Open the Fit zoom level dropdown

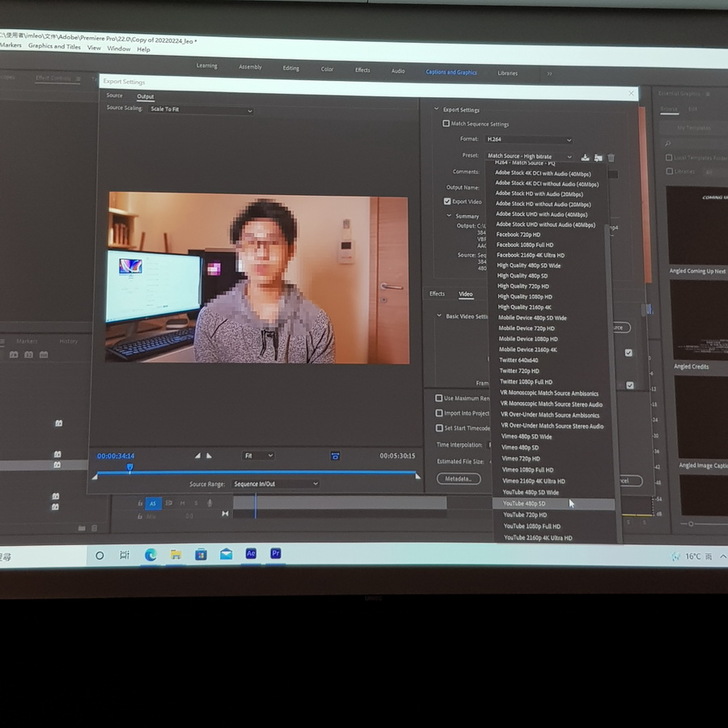click(258, 455)
